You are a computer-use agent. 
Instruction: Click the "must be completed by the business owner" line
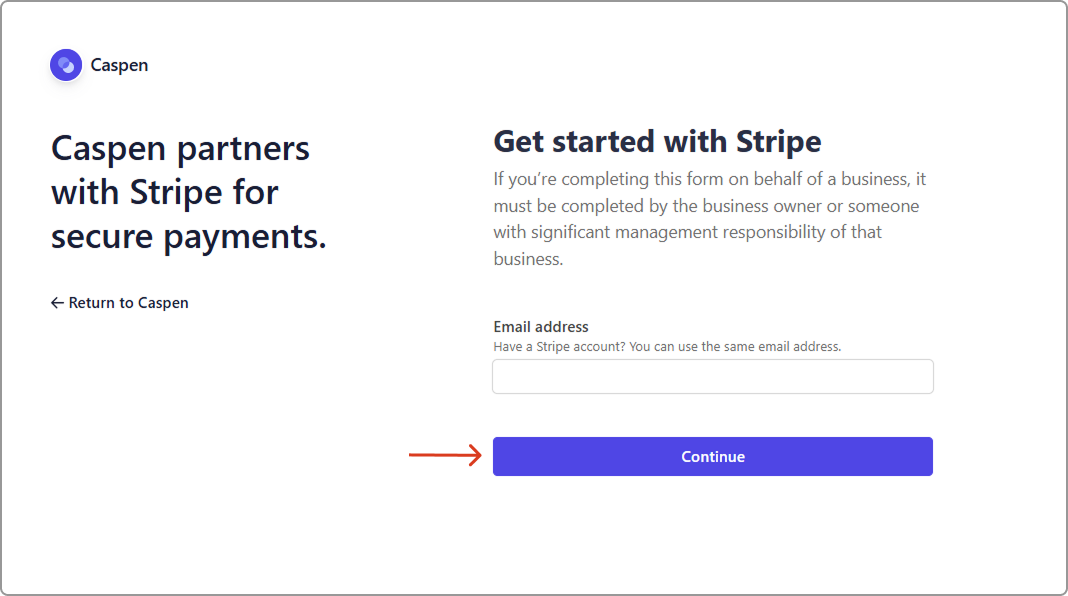706,206
